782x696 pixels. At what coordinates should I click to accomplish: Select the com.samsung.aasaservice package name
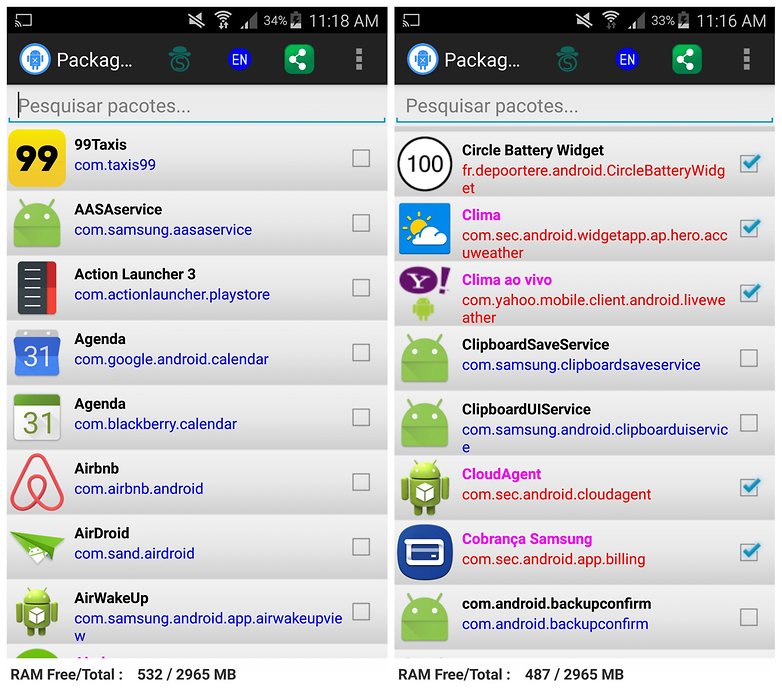coord(163,230)
